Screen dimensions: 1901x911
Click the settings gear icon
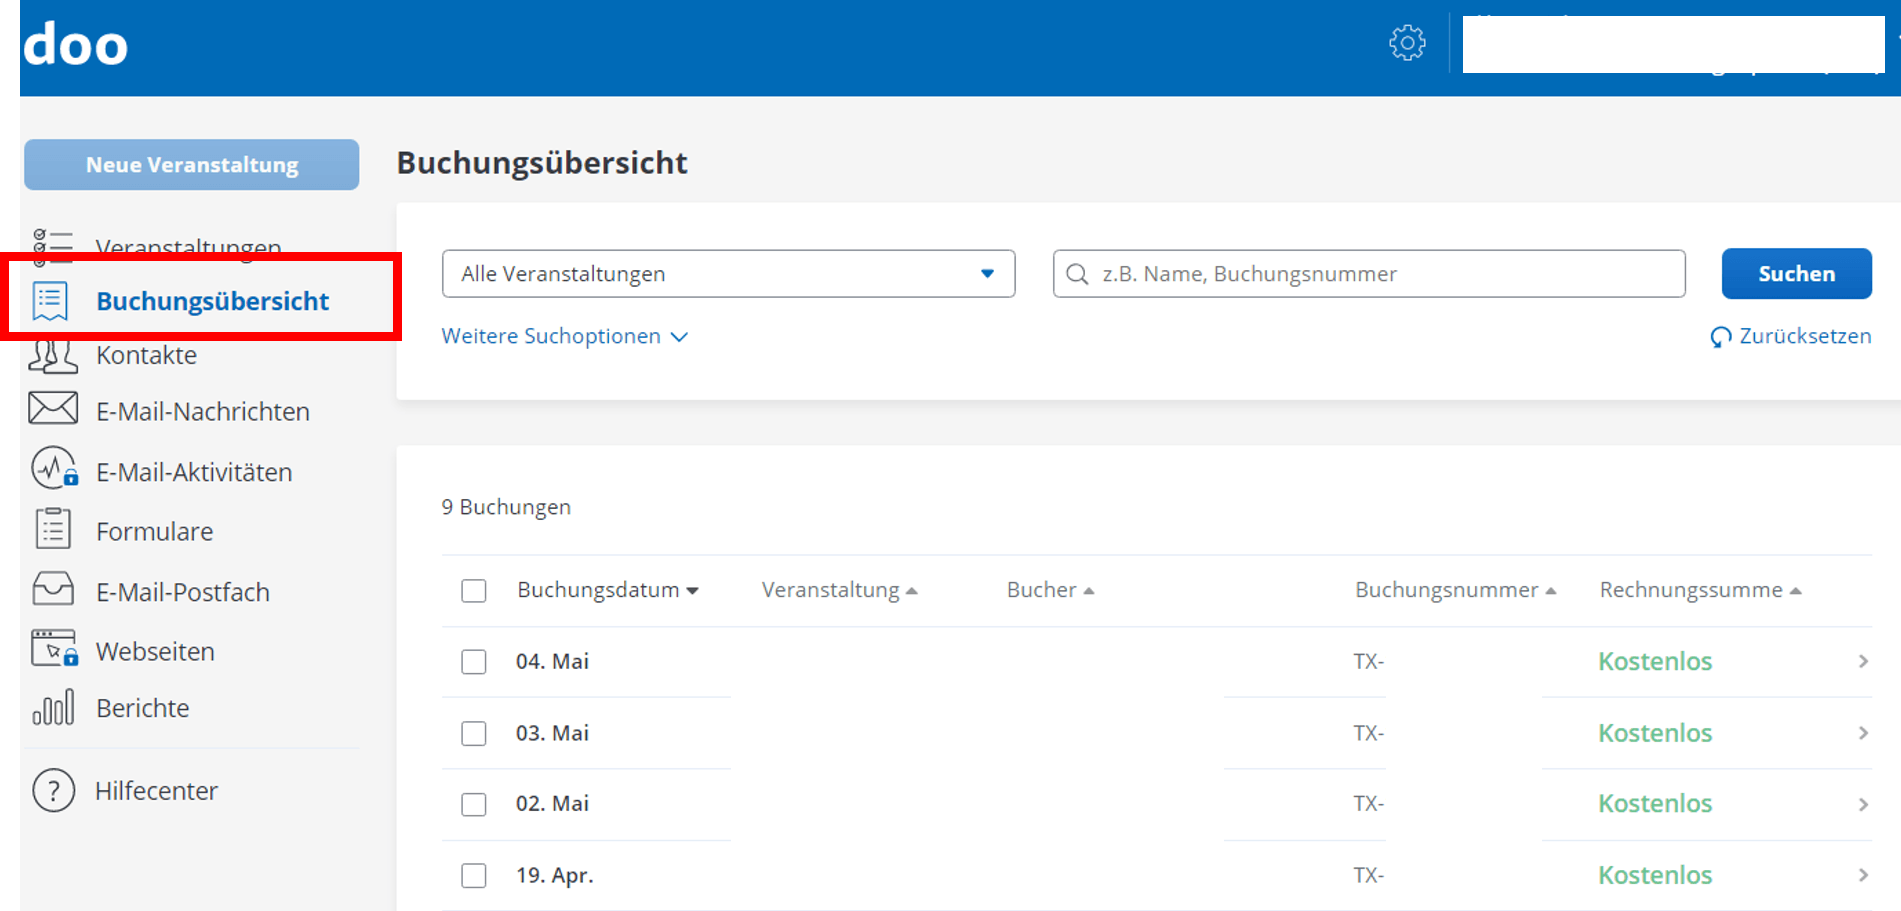(1407, 43)
